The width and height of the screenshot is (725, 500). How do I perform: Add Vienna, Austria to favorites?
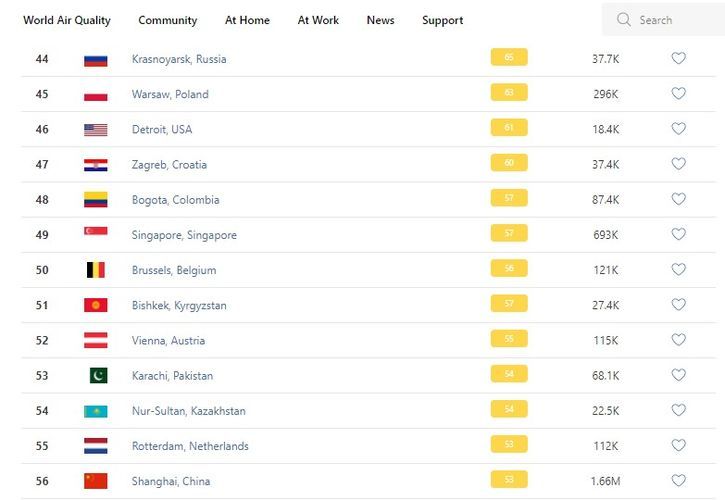(678, 340)
